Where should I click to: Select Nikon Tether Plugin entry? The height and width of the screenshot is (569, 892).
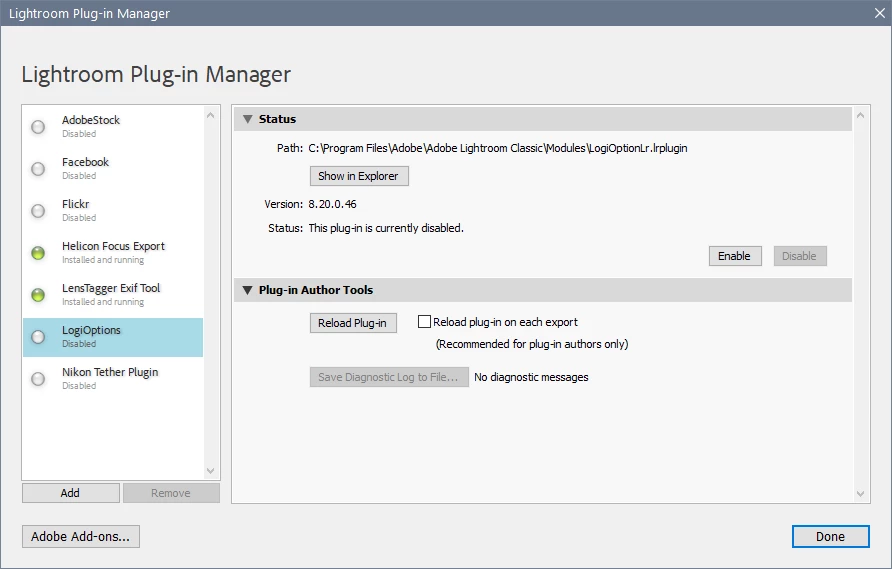[113, 379]
